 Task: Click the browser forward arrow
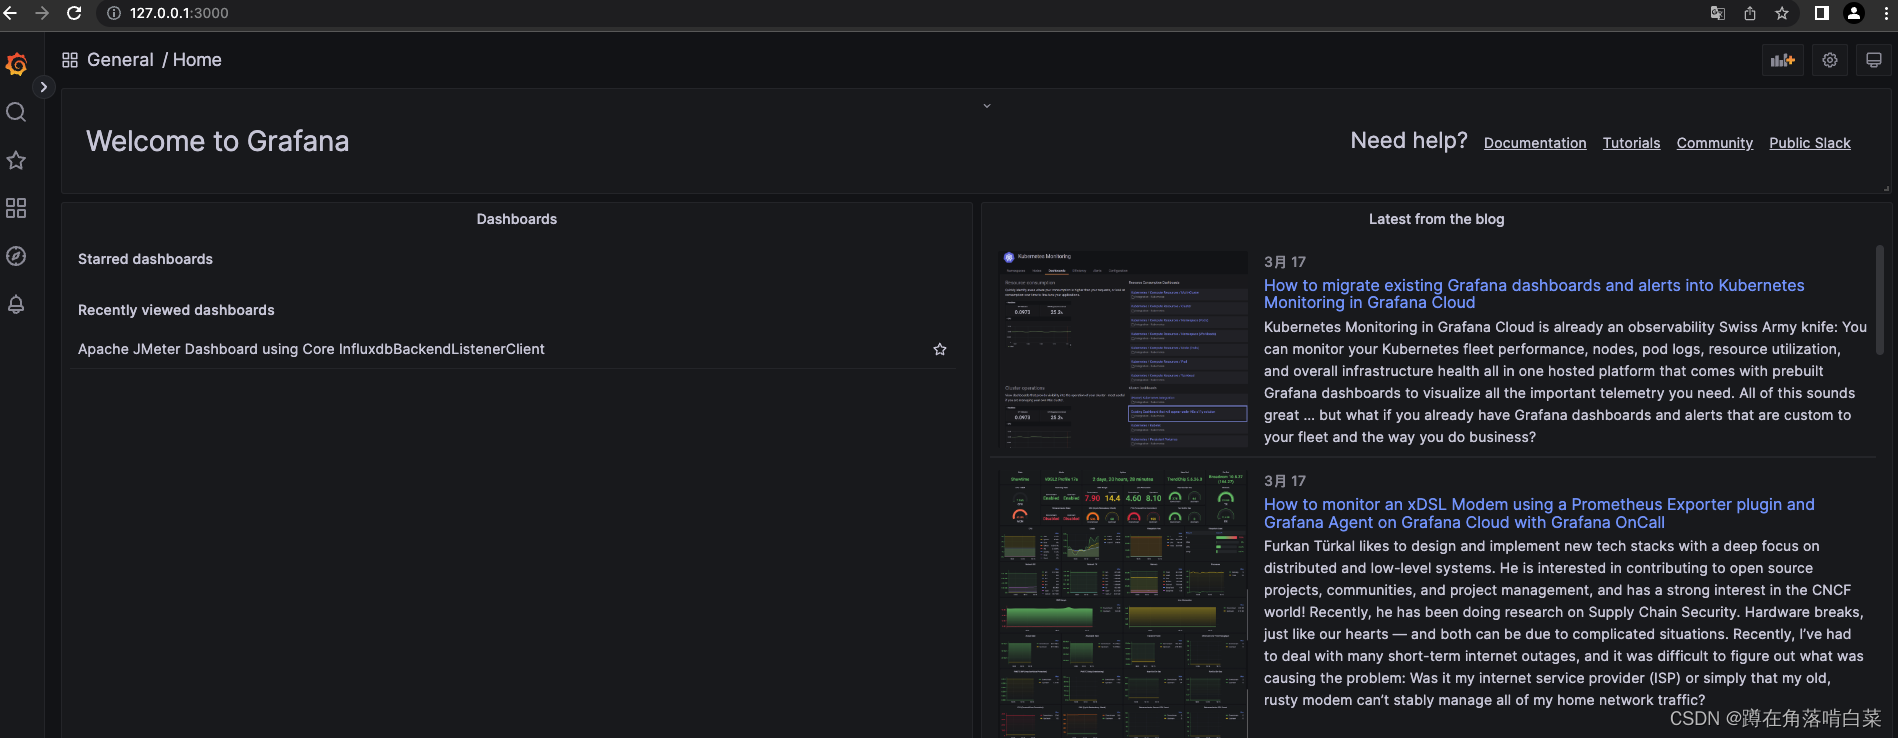(x=42, y=13)
